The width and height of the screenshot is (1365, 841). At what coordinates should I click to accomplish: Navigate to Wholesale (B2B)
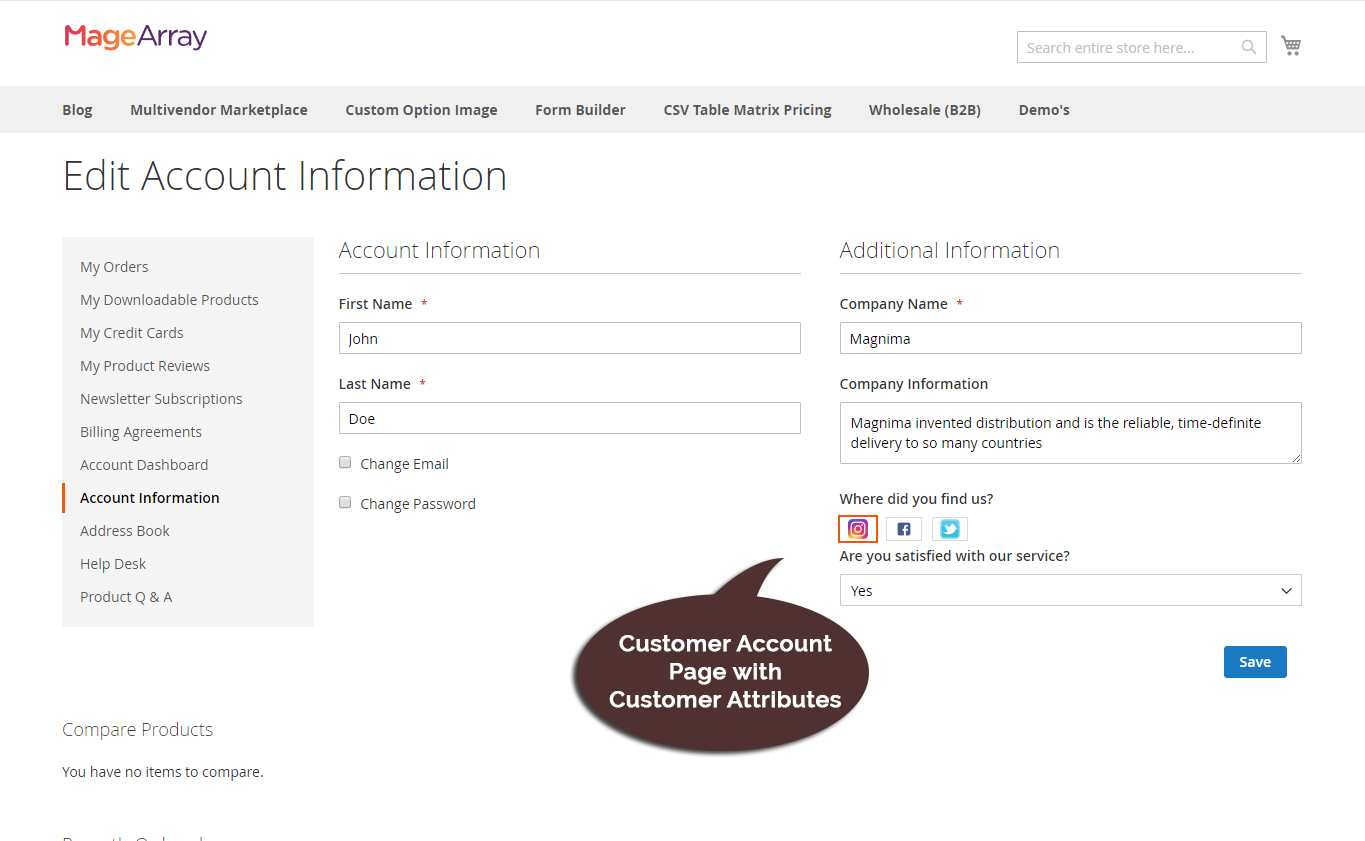[924, 109]
